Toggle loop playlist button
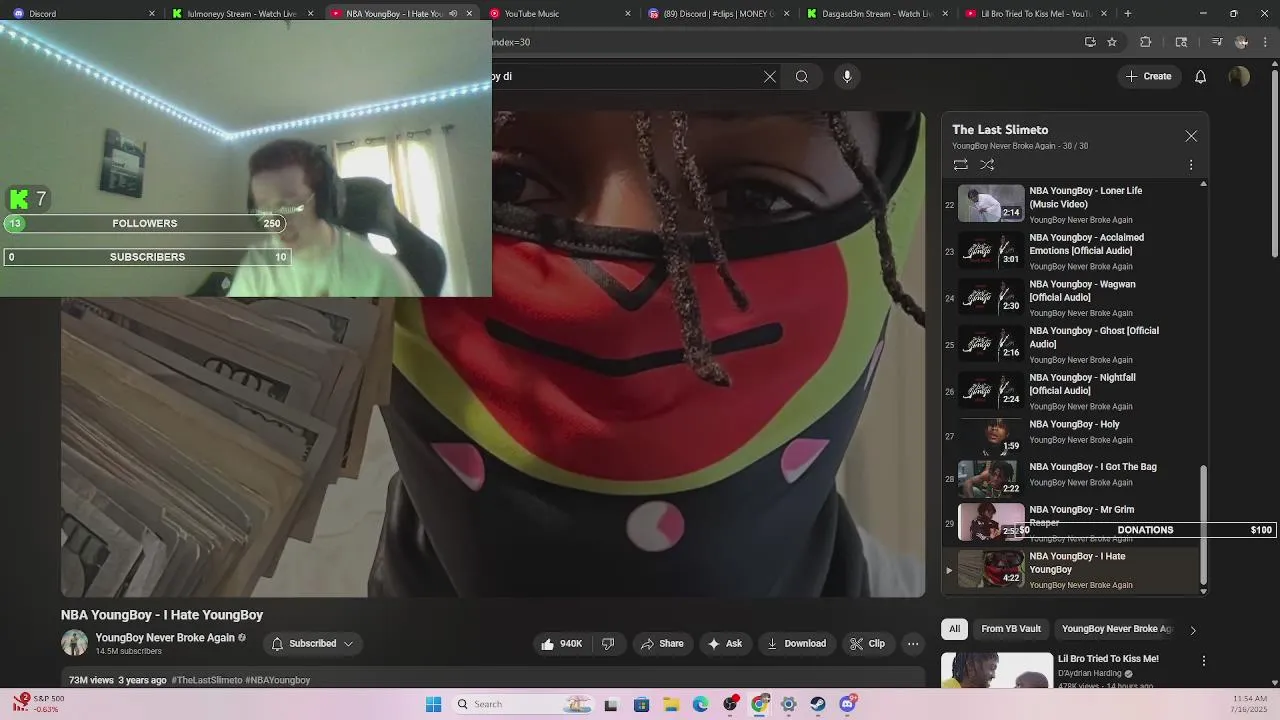The width and height of the screenshot is (1280, 720). tap(960, 165)
